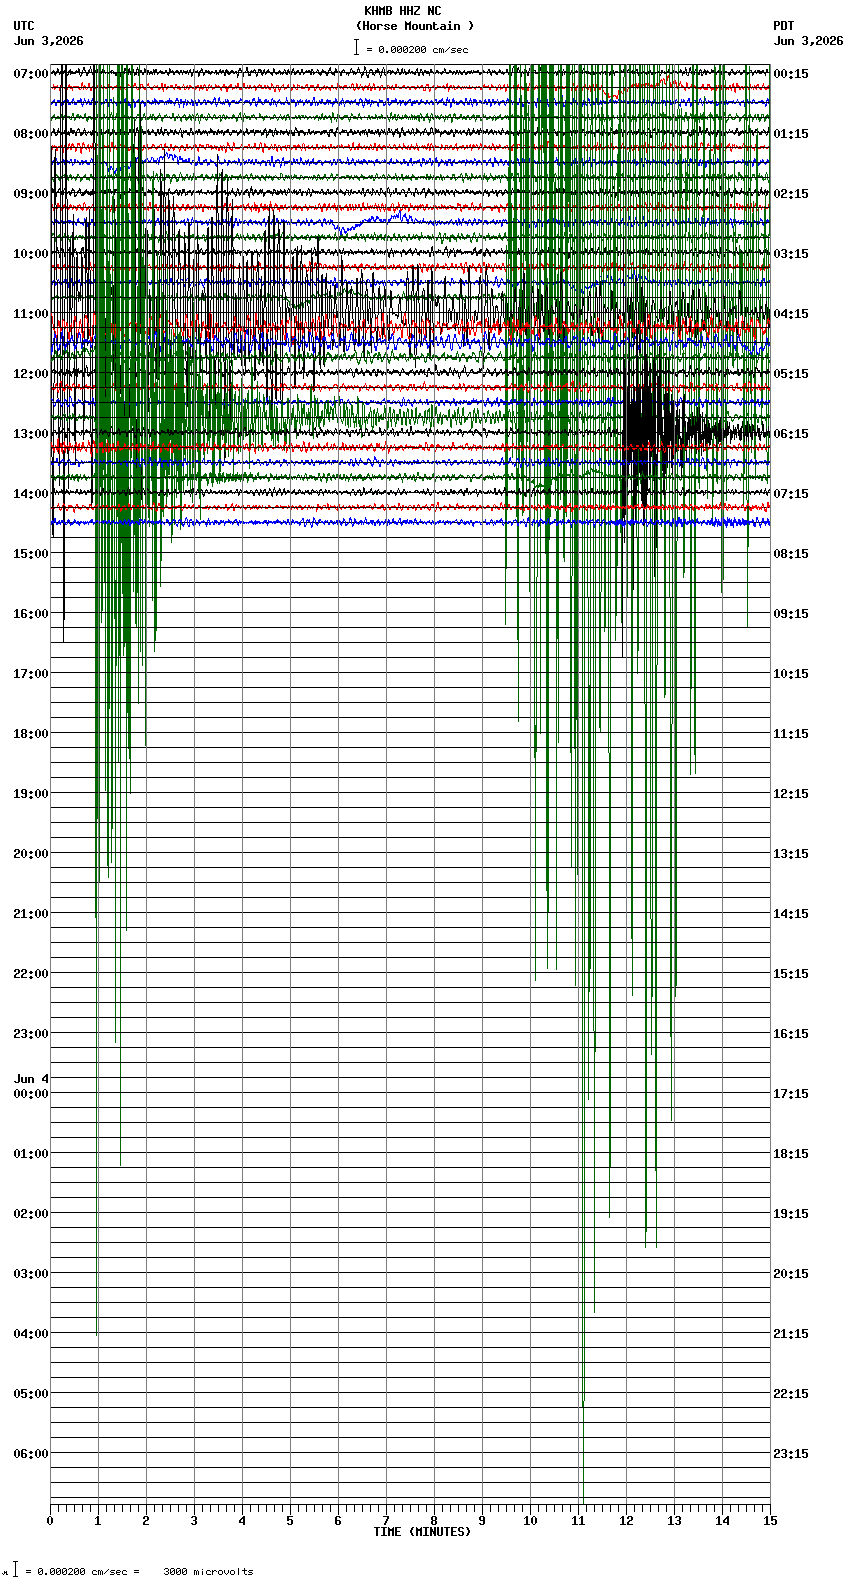The image size is (850, 1584).
Task: Click the 19:00 UTC time label
Action: pos(31,794)
